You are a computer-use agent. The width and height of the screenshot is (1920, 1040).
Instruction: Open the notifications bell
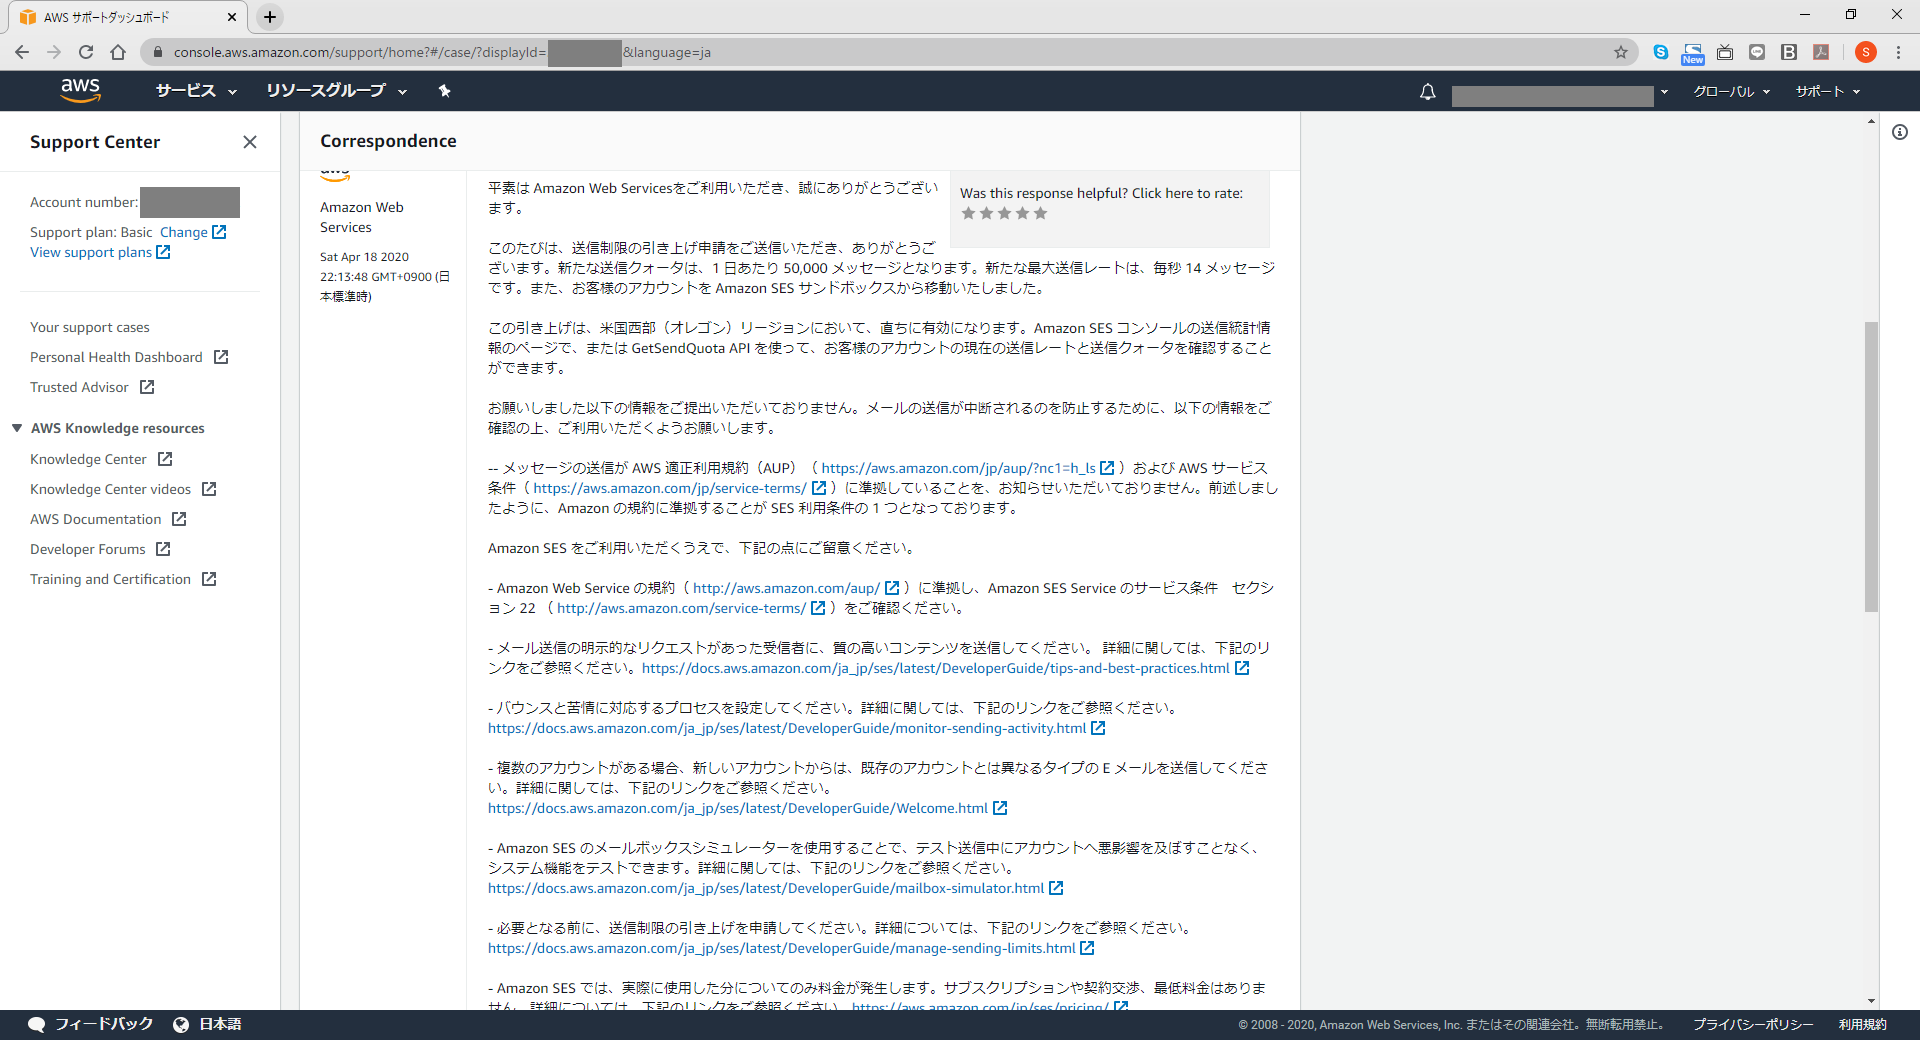[1427, 91]
